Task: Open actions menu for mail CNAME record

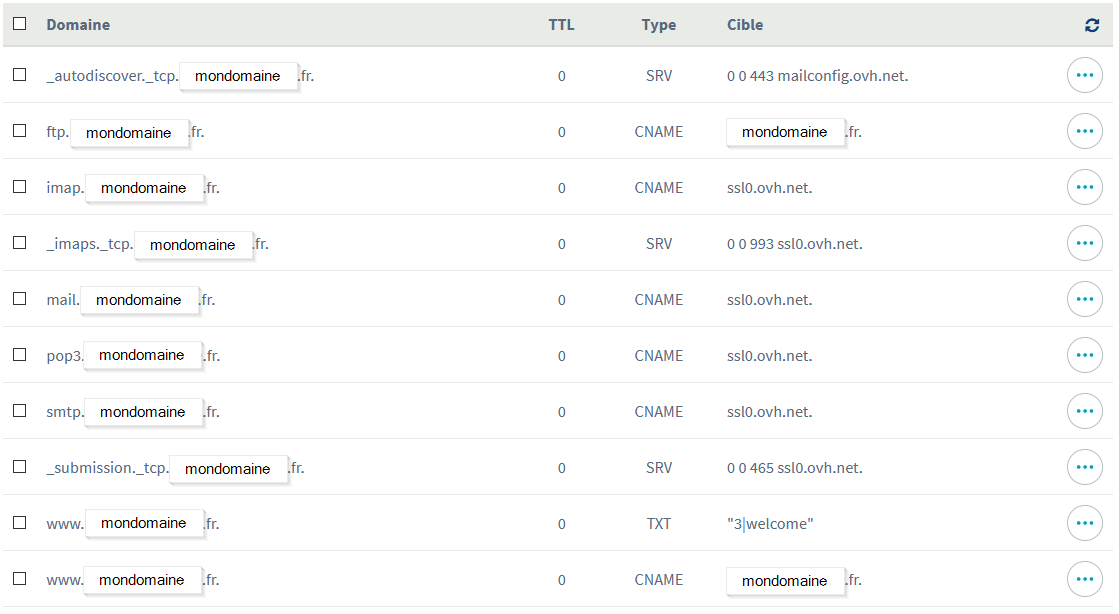Action: [x=1085, y=299]
